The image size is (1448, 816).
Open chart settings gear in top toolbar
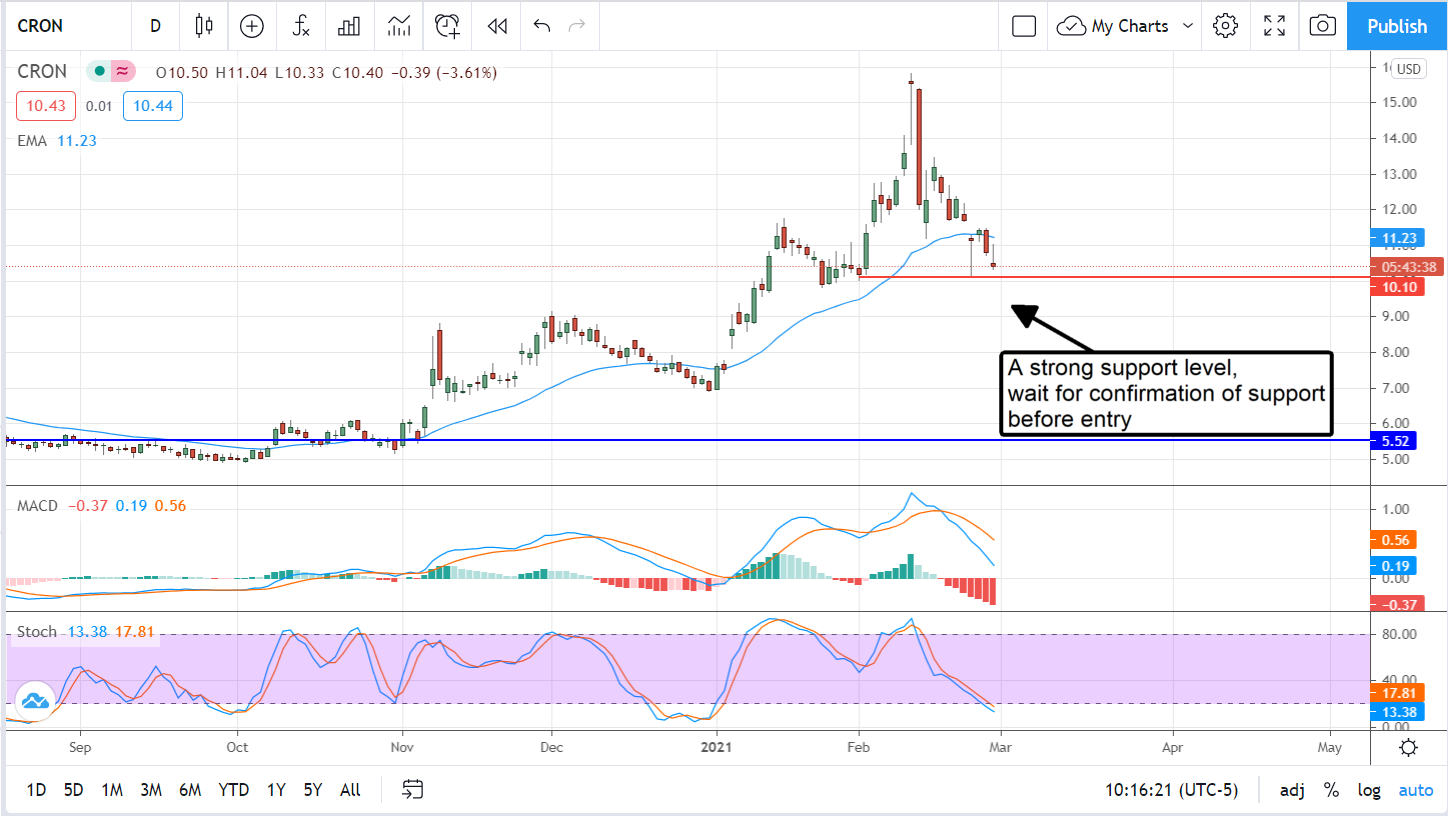pos(1225,26)
